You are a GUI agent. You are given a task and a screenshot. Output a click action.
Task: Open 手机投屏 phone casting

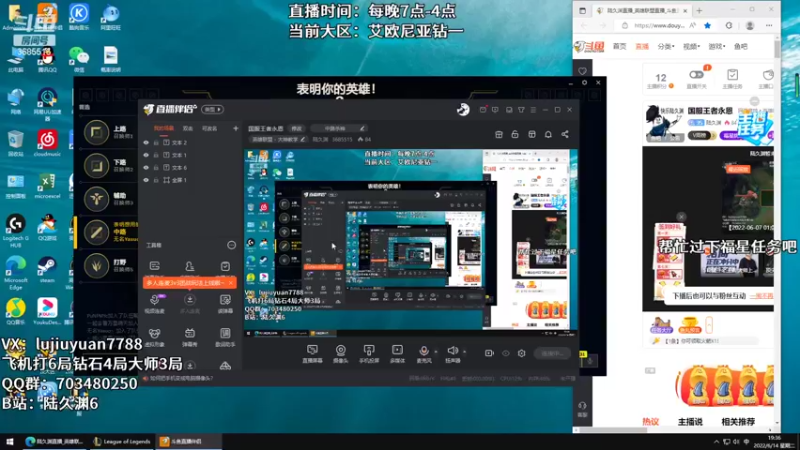(x=369, y=353)
